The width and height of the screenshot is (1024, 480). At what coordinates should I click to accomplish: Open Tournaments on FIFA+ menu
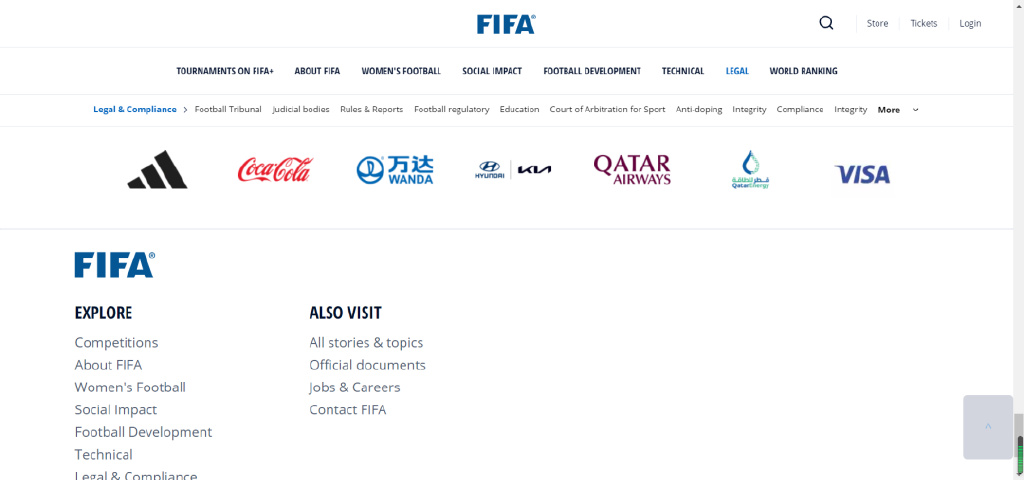pyautogui.click(x=225, y=71)
